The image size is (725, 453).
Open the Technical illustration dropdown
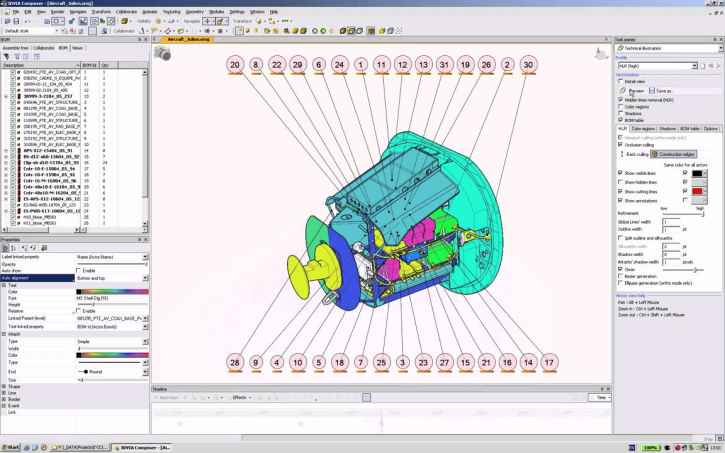[x=664, y=48]
